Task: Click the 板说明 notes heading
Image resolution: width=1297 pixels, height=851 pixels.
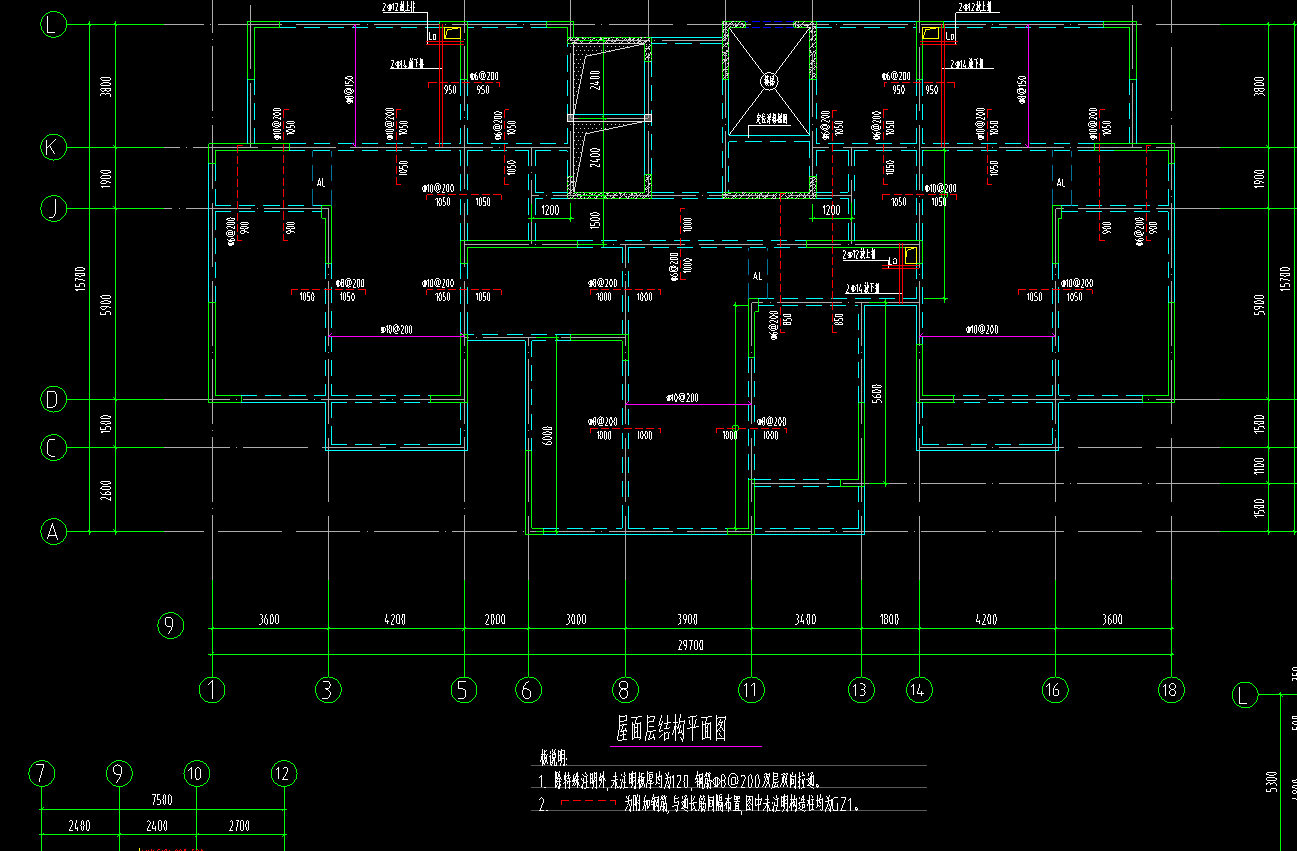Action: pos(552,759)
